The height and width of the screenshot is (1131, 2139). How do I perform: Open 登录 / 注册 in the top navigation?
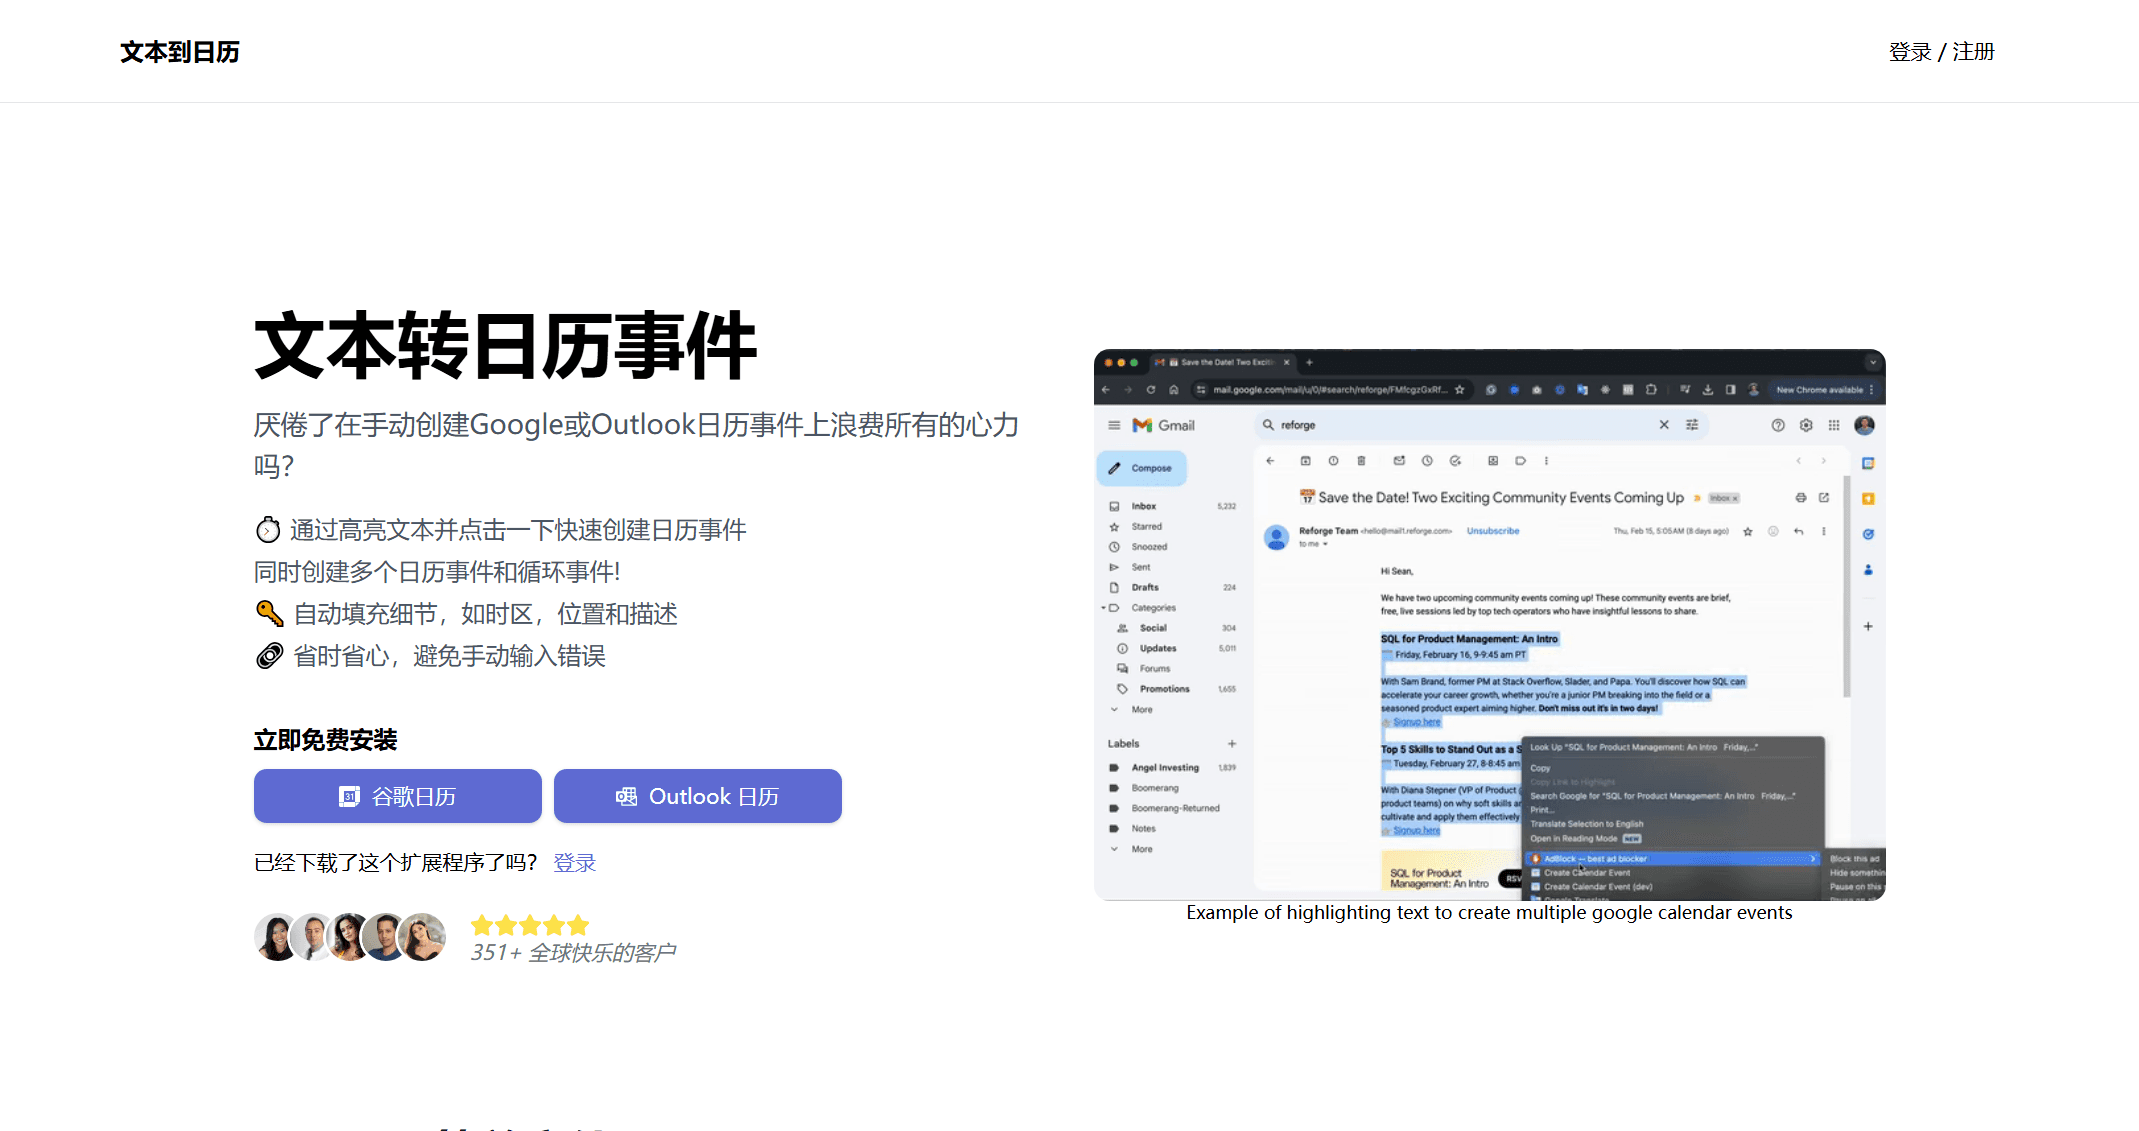click(x=1941, y=52)
